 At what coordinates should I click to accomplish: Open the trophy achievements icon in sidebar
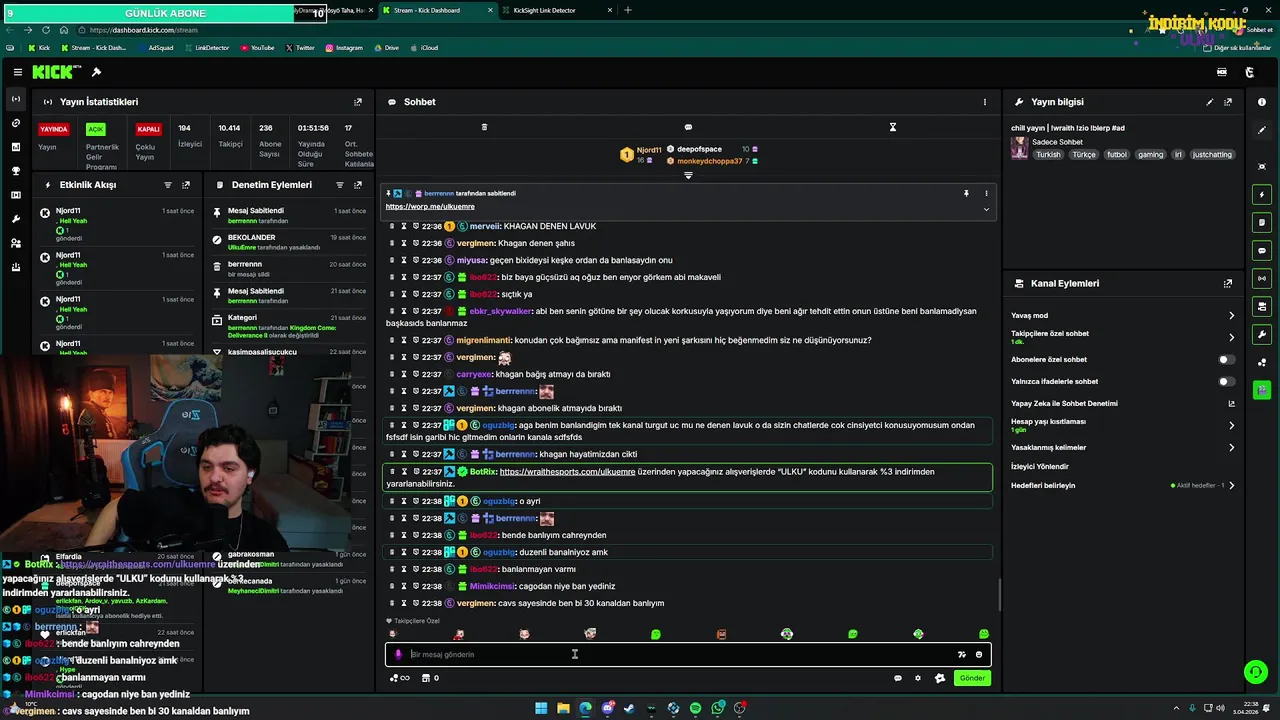15,171
